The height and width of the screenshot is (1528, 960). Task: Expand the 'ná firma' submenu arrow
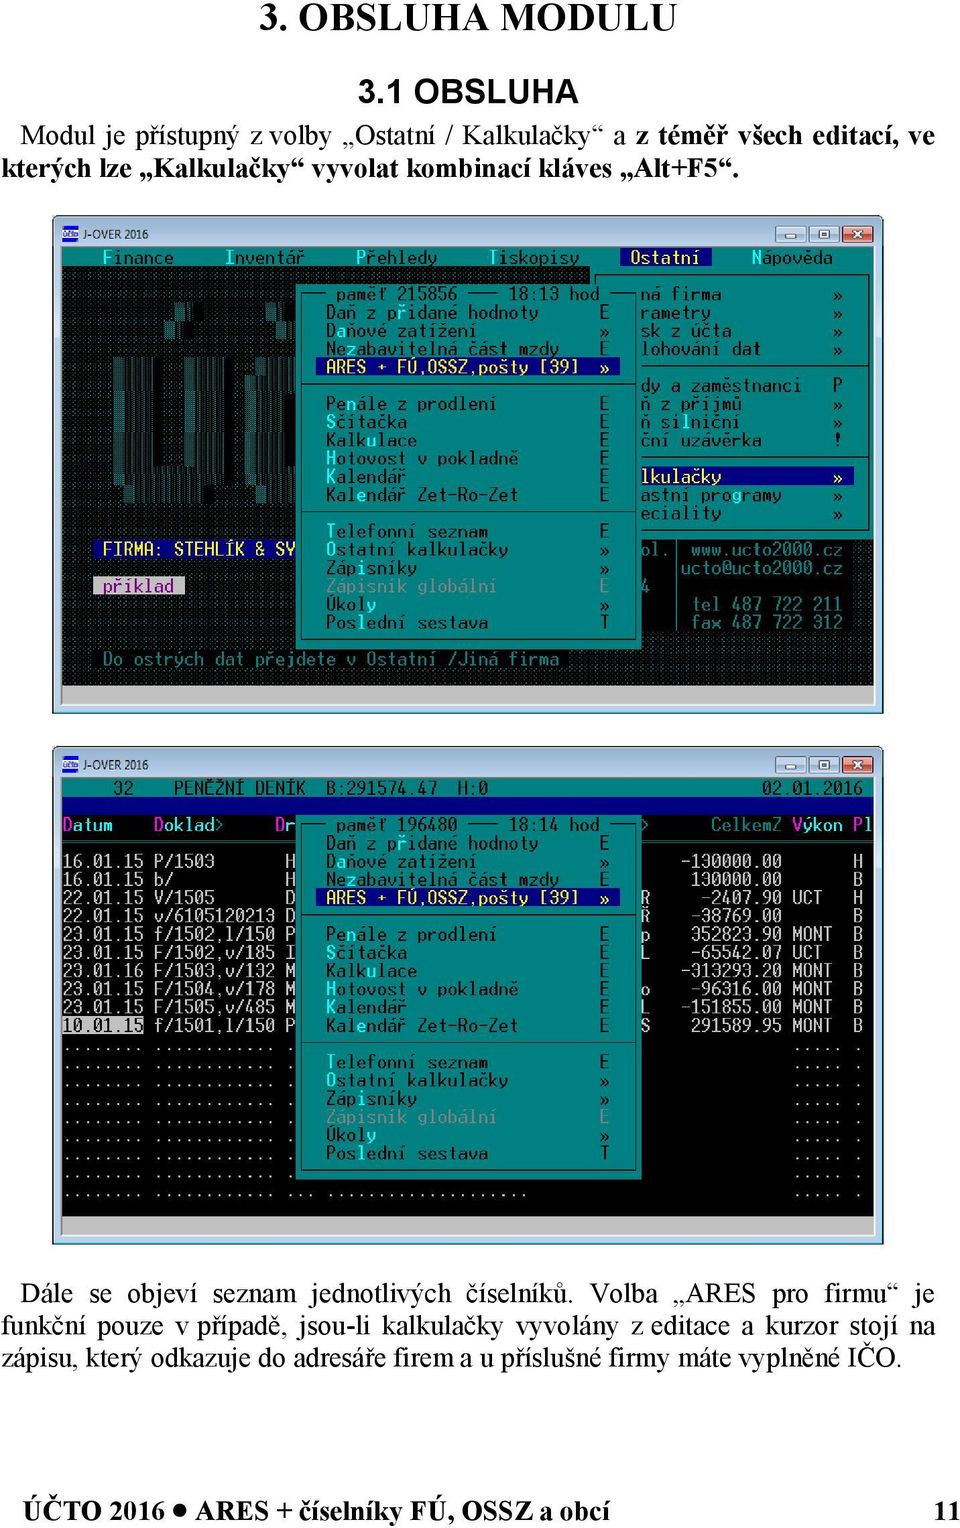[x=838, y=296]
